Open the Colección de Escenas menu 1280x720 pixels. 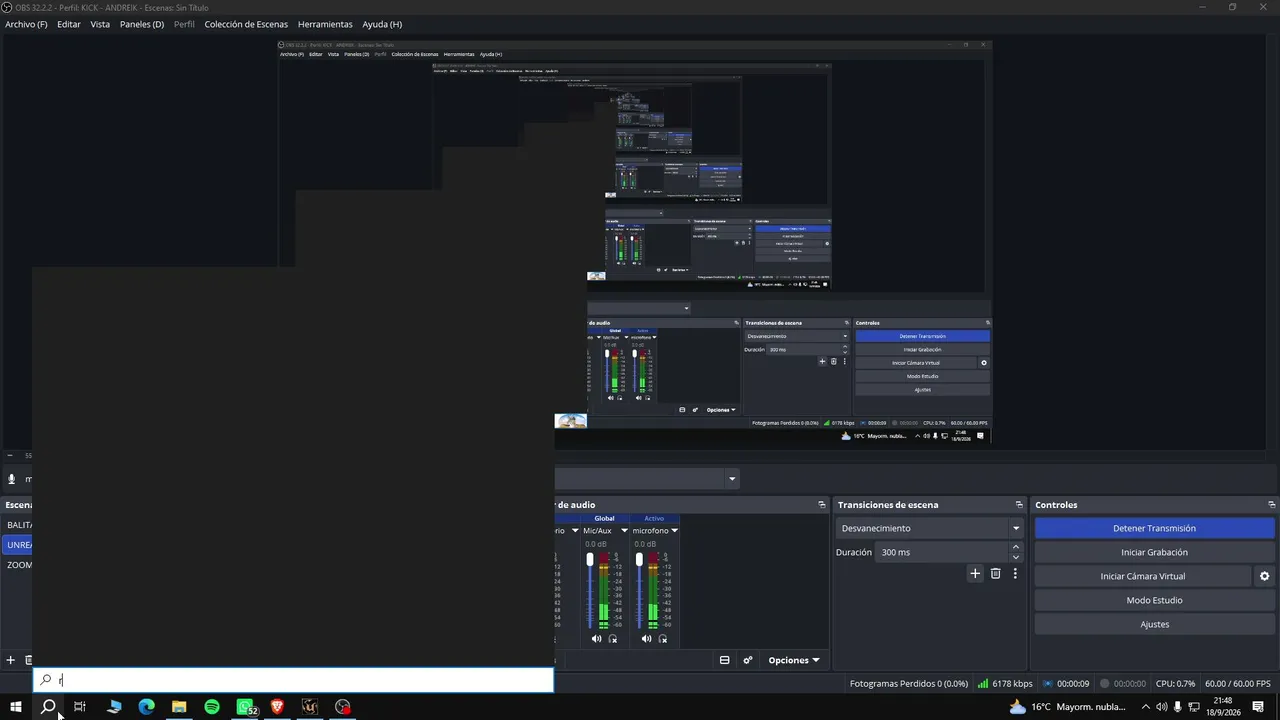point(246,24)
